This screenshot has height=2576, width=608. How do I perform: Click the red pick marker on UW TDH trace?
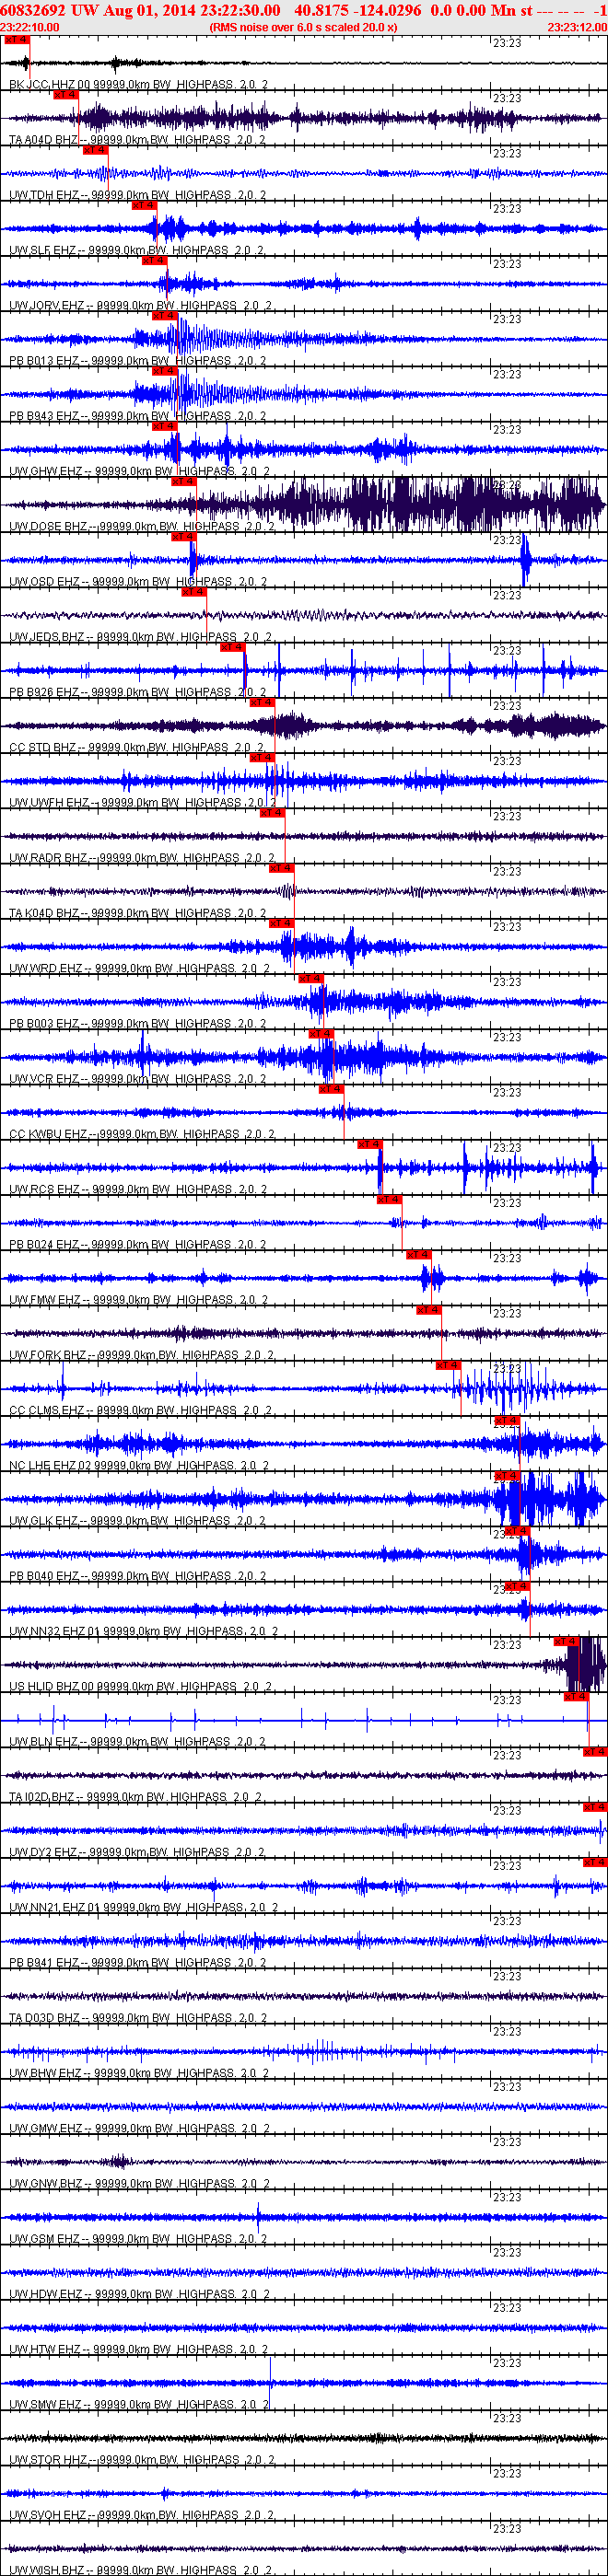pyautogui.click(x=95, y=150)
